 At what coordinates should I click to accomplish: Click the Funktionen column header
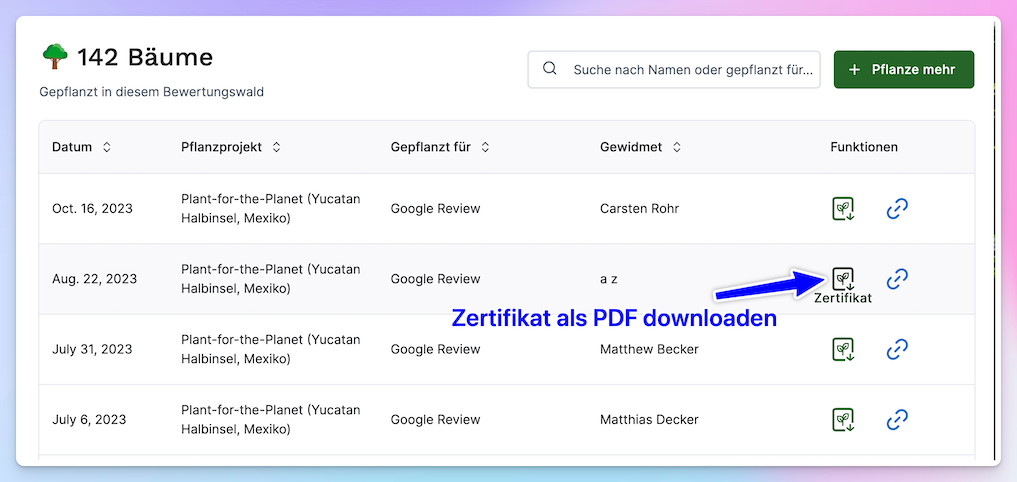point(863,147)
